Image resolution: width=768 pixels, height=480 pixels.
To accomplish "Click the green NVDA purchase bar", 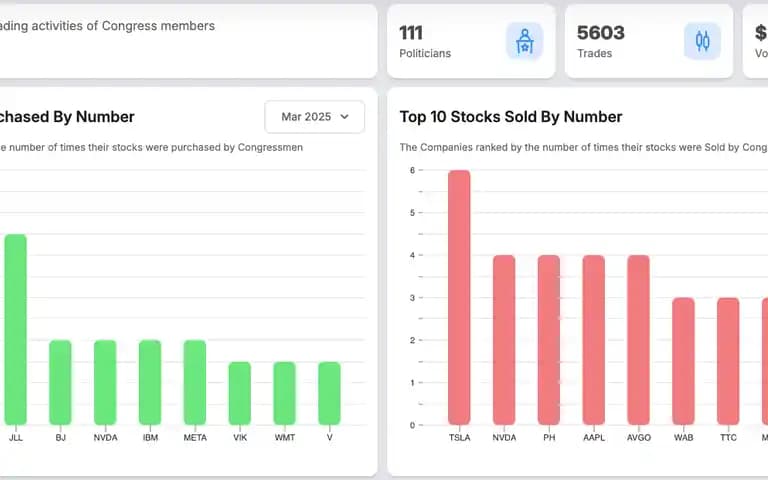I will pos(105,383).
